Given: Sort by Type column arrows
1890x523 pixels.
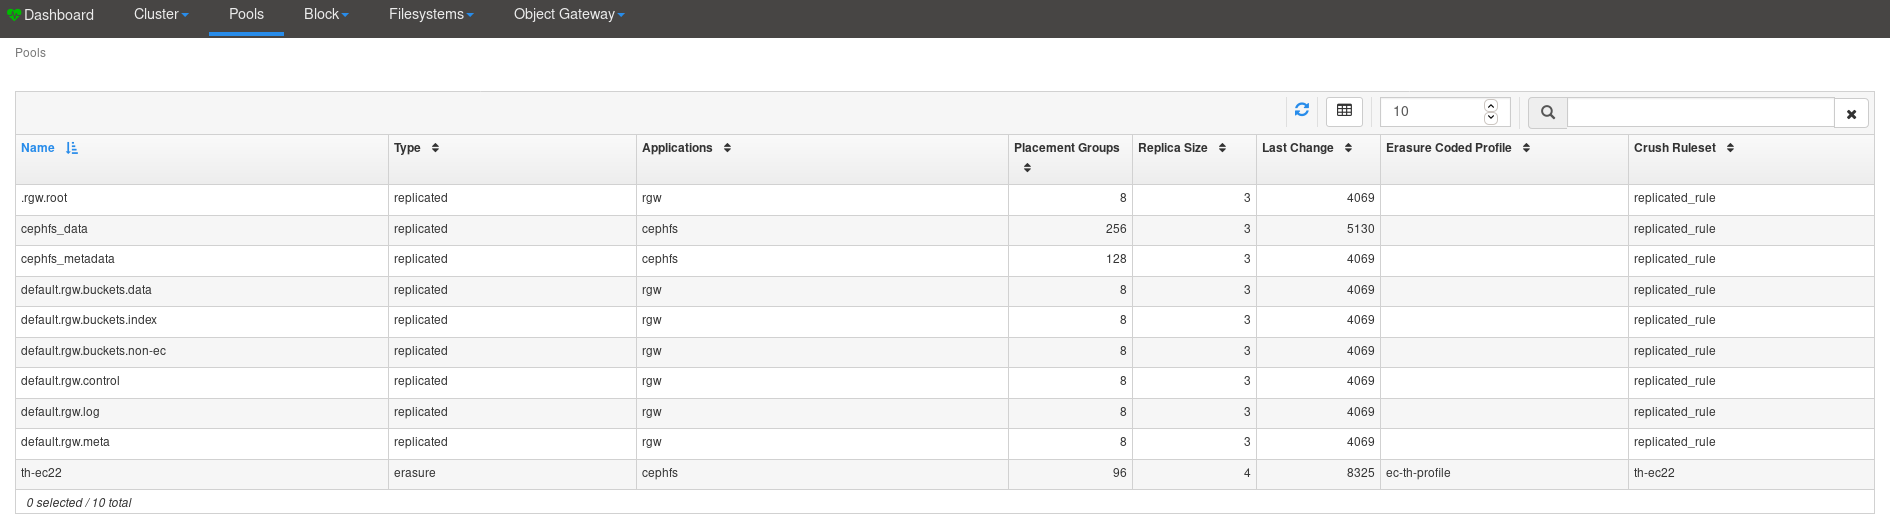Looking at the screenshot, I should [435, 148].
